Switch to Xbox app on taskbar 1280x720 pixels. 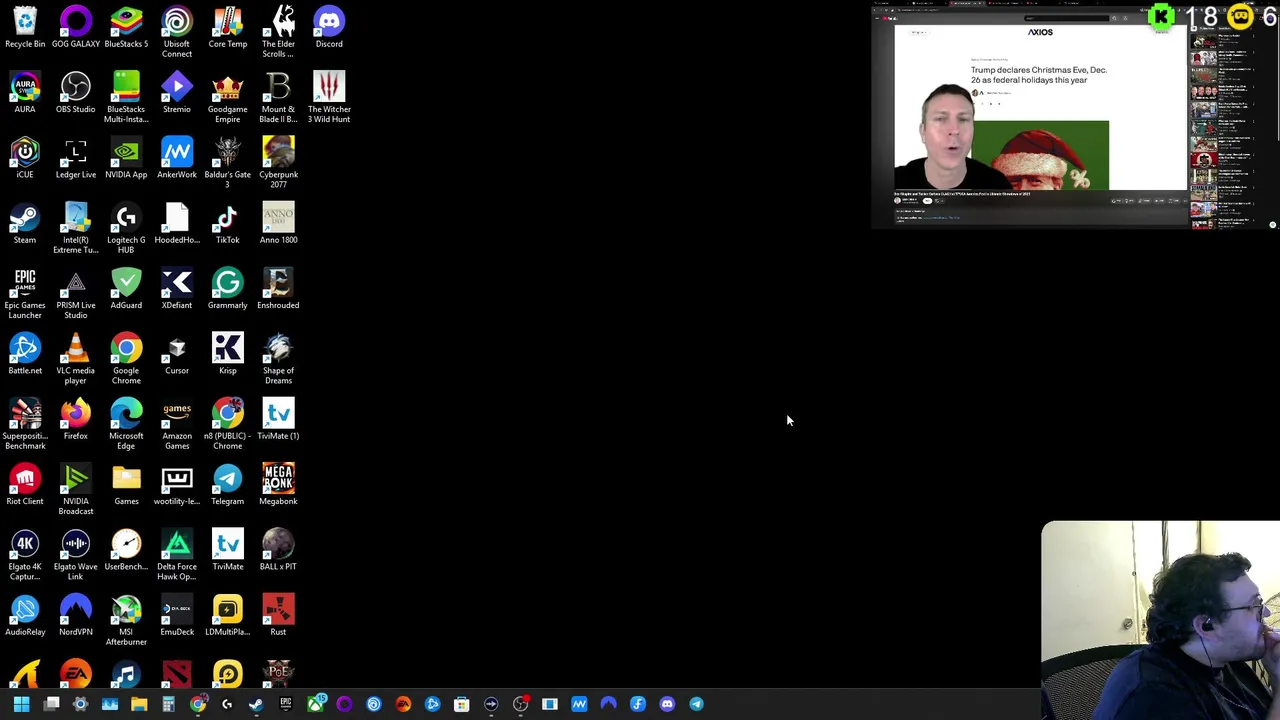click(x=315, y=704)
